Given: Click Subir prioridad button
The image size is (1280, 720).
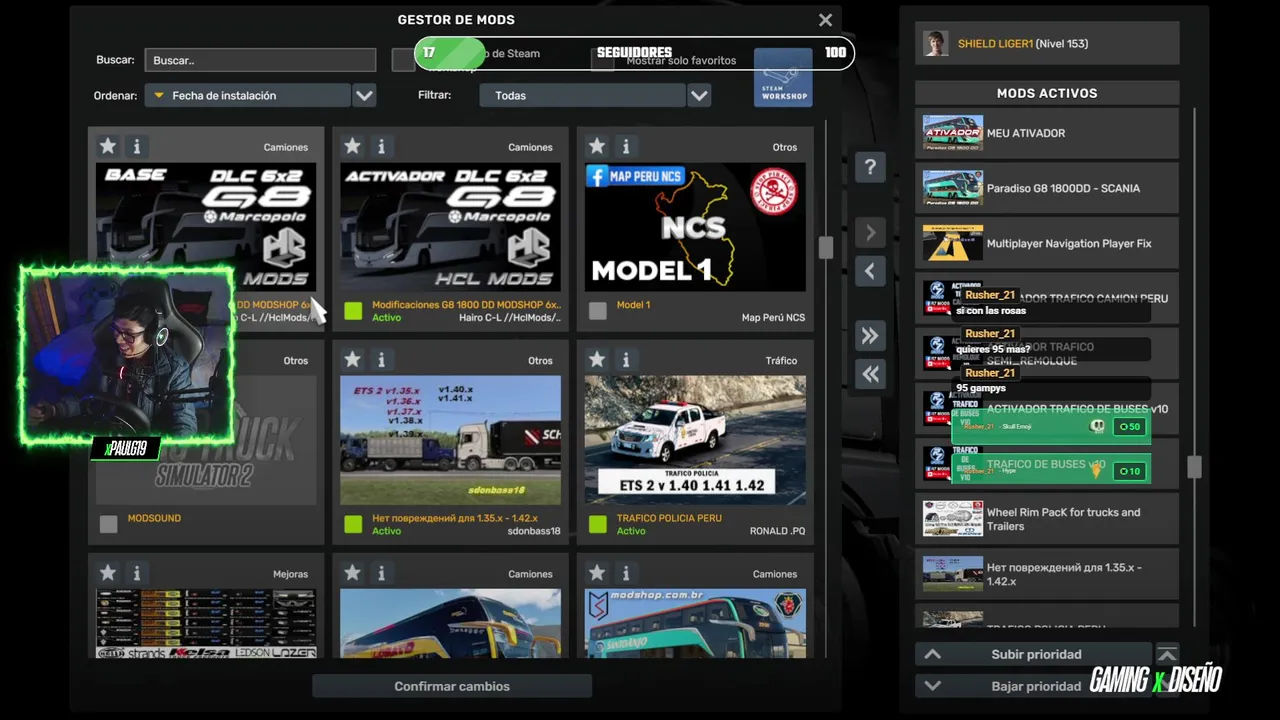Looking at the screenshot, I should (1036, 654).
